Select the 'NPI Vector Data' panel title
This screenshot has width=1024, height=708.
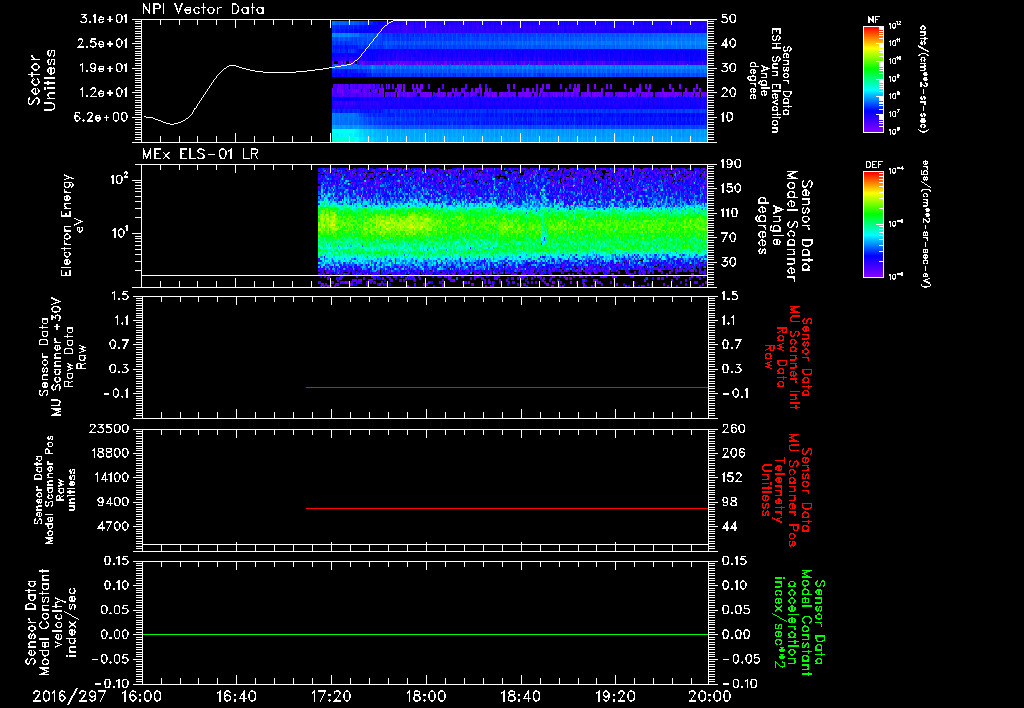click(203, 9)
